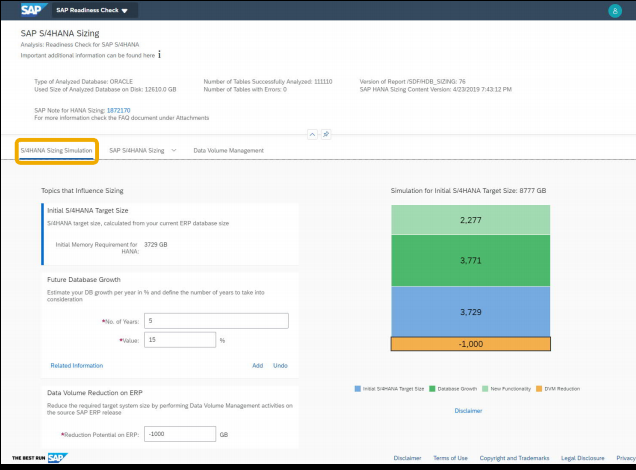Viewport: 636px width, 470px height.
Task: Click the Related Information link
Action: [77, 365]
